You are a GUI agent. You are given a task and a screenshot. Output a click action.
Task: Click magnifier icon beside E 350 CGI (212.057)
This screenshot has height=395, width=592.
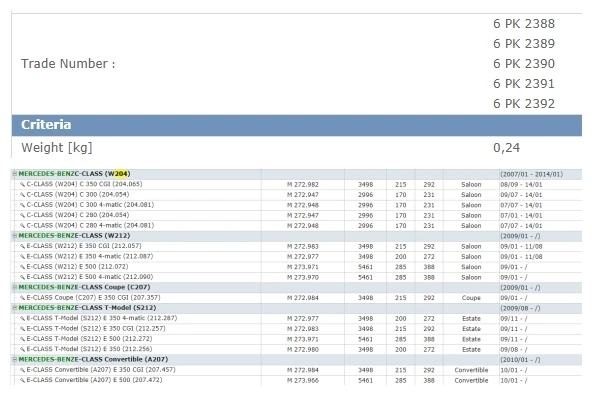click(x=22, y=246)
